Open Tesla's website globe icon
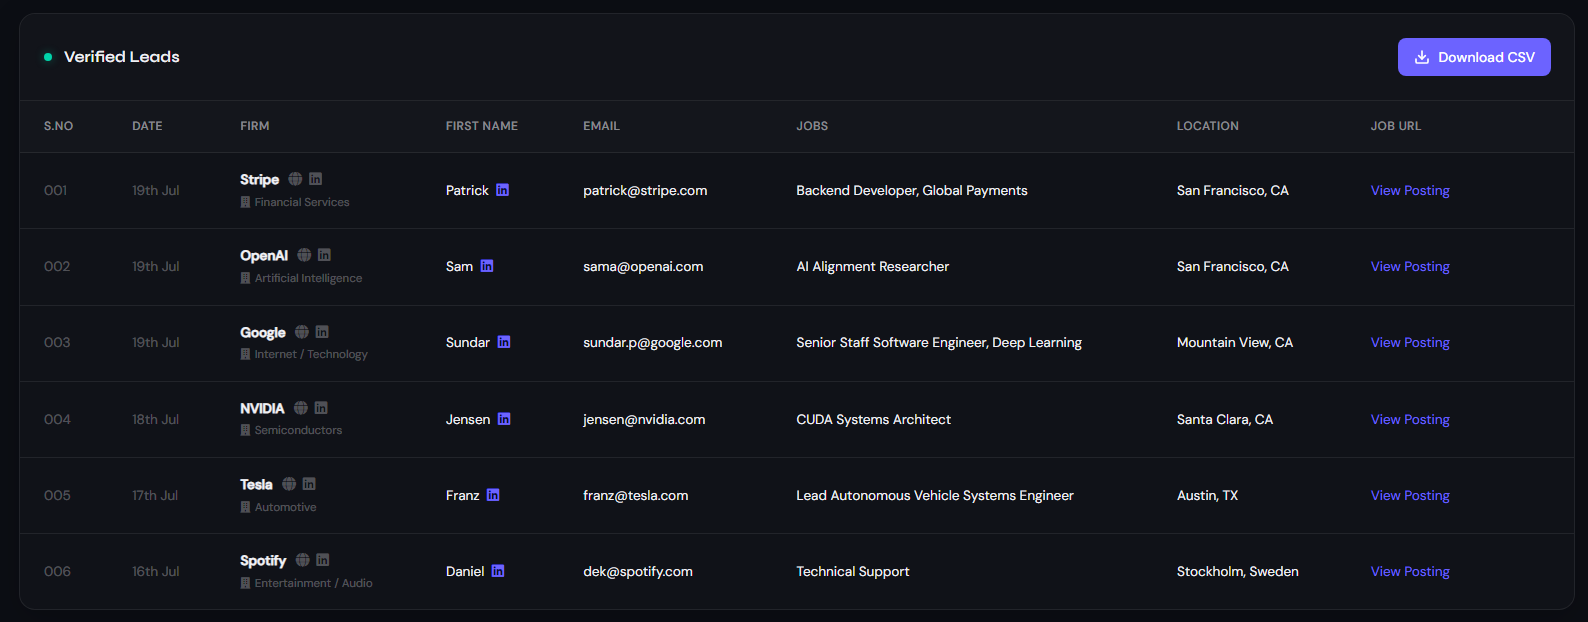This screenshot has width=1588, height=622. pos(289,484)
